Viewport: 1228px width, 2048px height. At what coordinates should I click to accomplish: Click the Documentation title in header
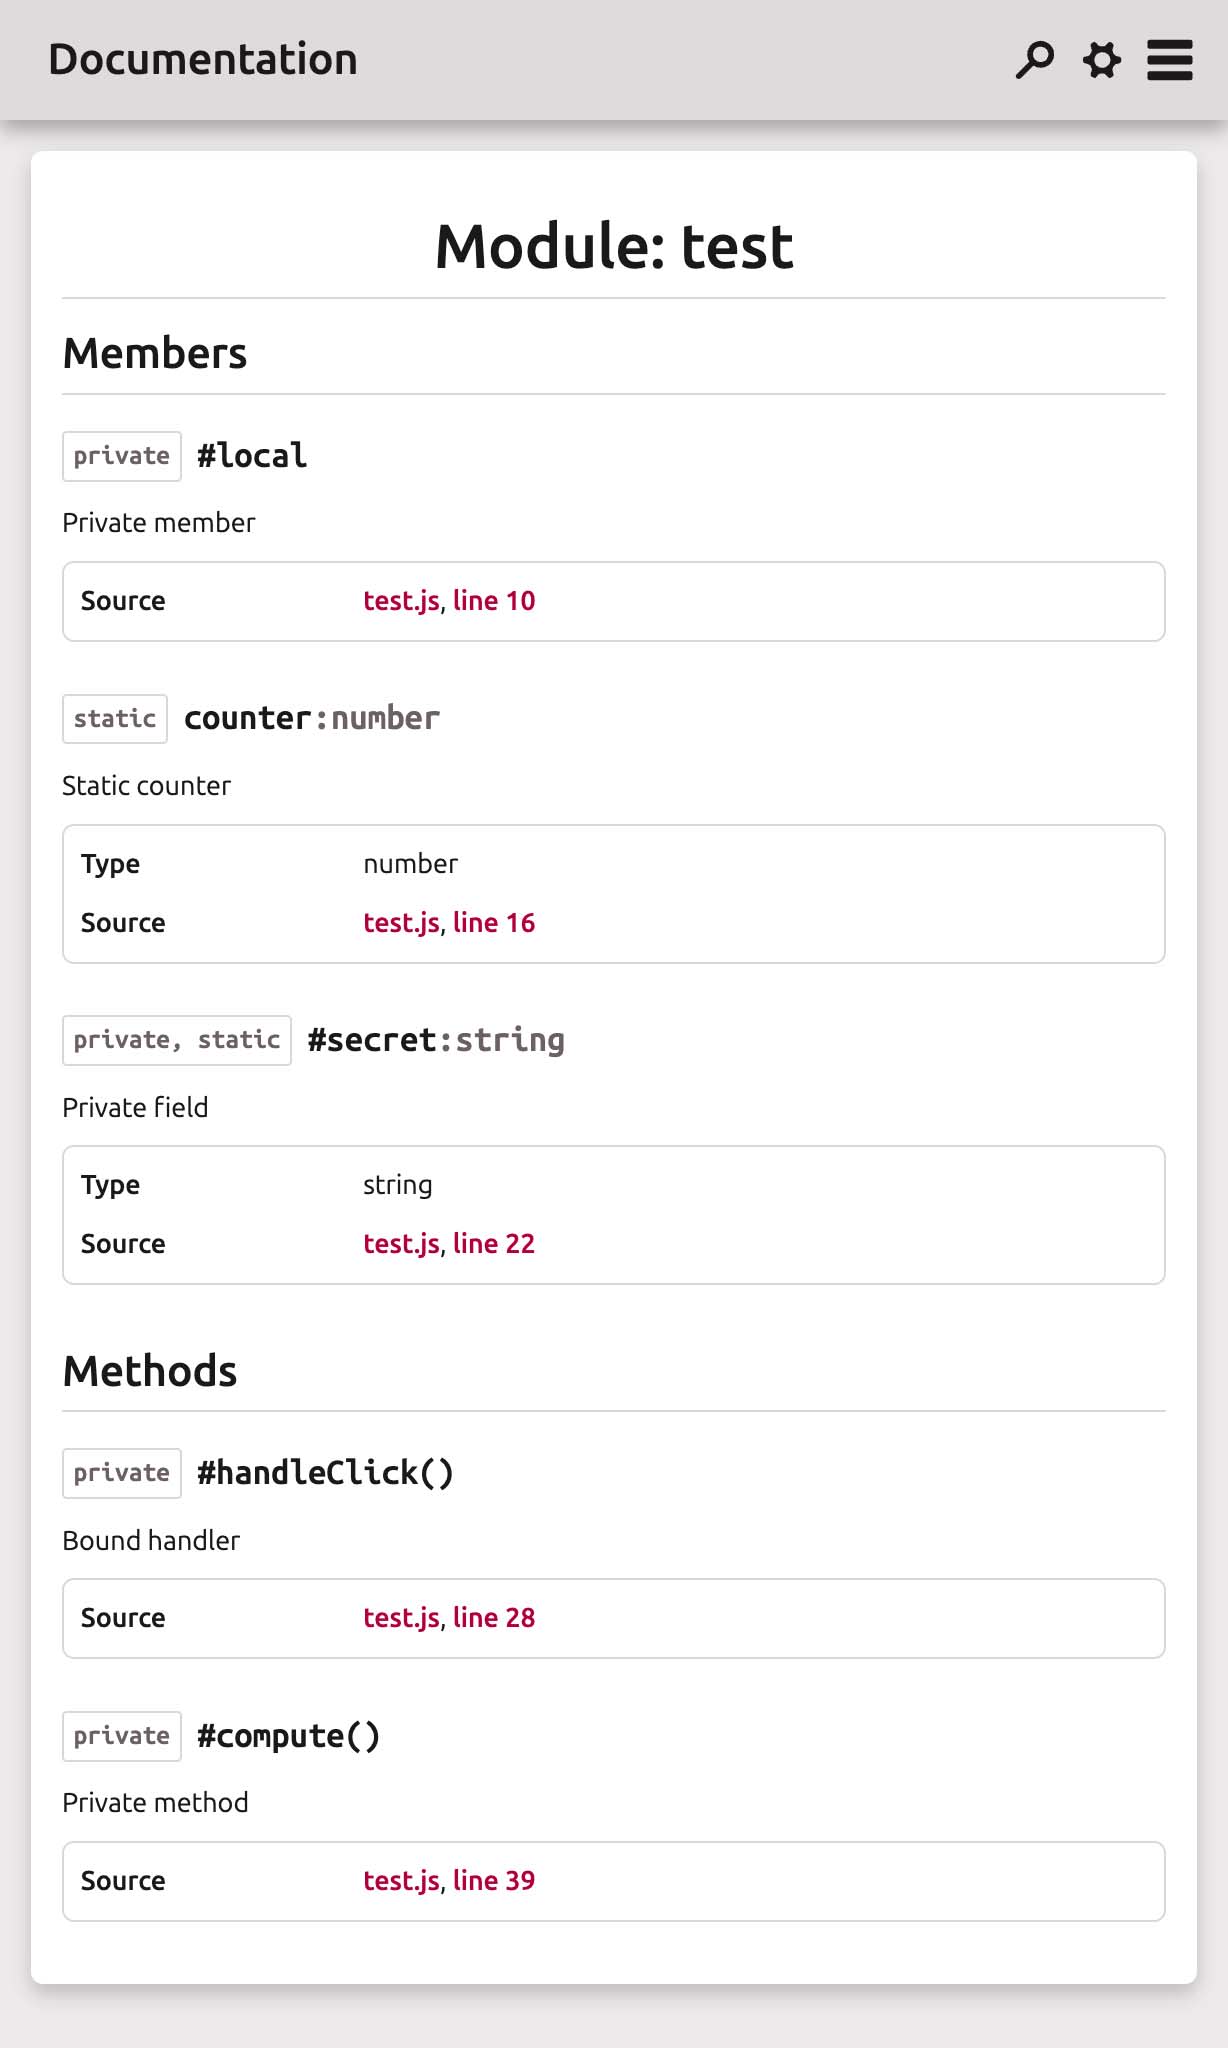[x=203, y=60]
